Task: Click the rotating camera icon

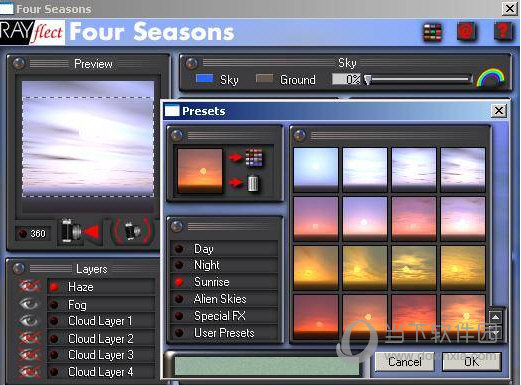Action: pos(133,231)
